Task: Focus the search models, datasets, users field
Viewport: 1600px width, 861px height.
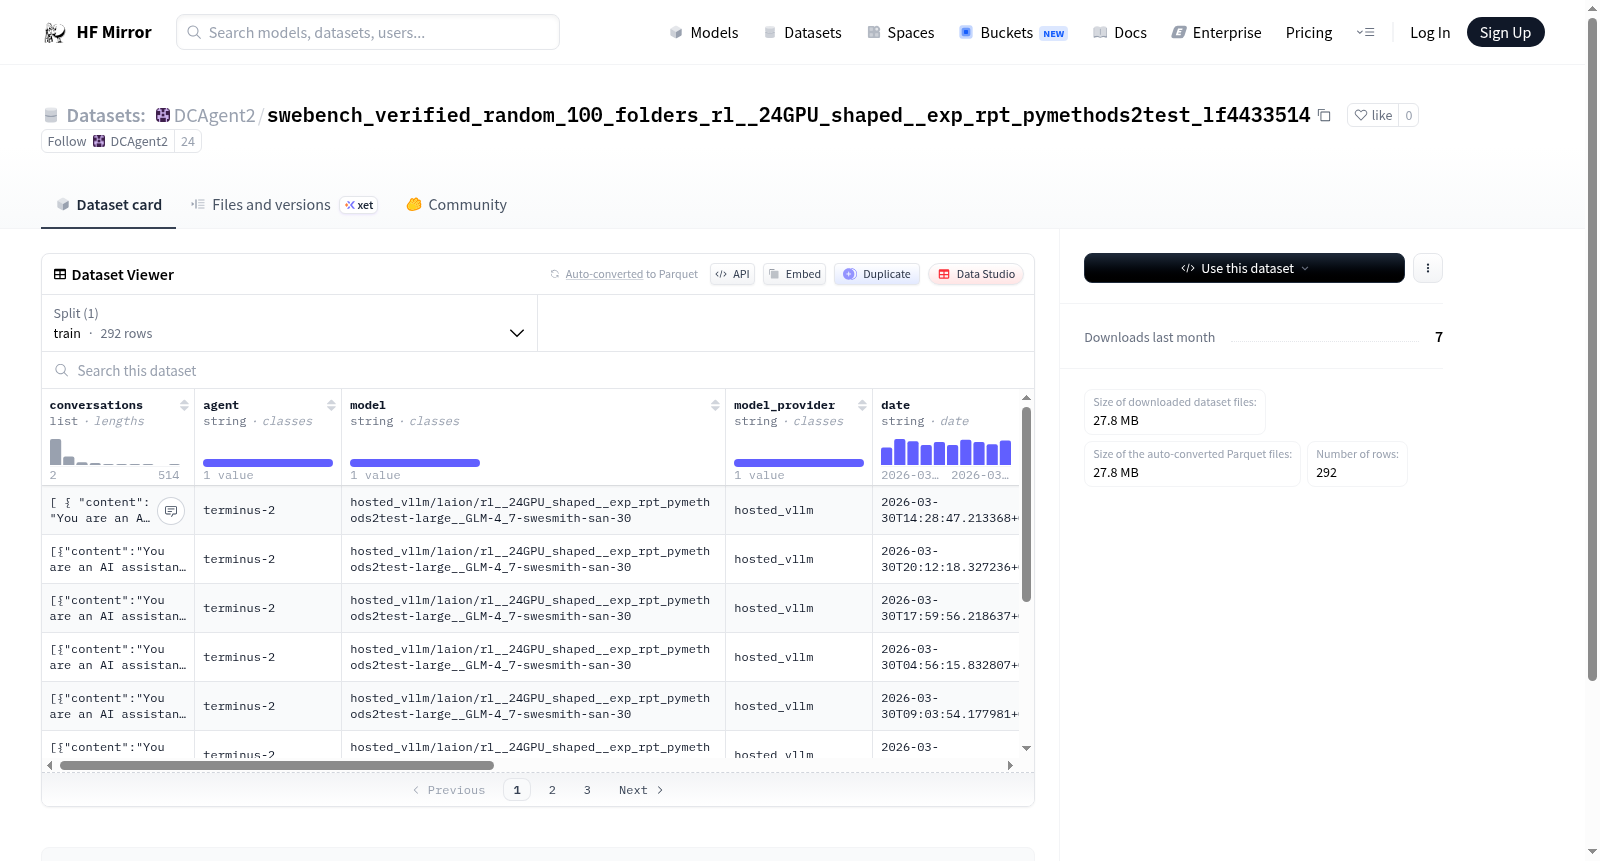Action: point(368,32)
